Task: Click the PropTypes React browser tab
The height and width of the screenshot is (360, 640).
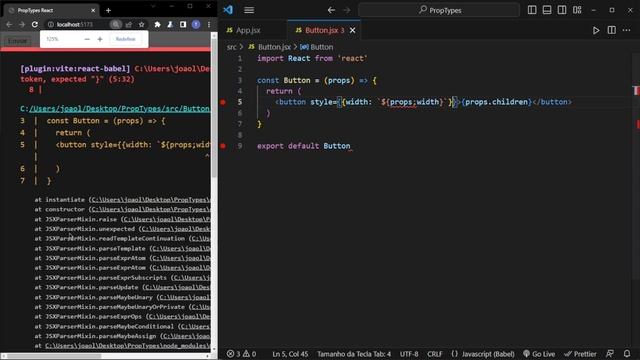Action: click(50, 10)
